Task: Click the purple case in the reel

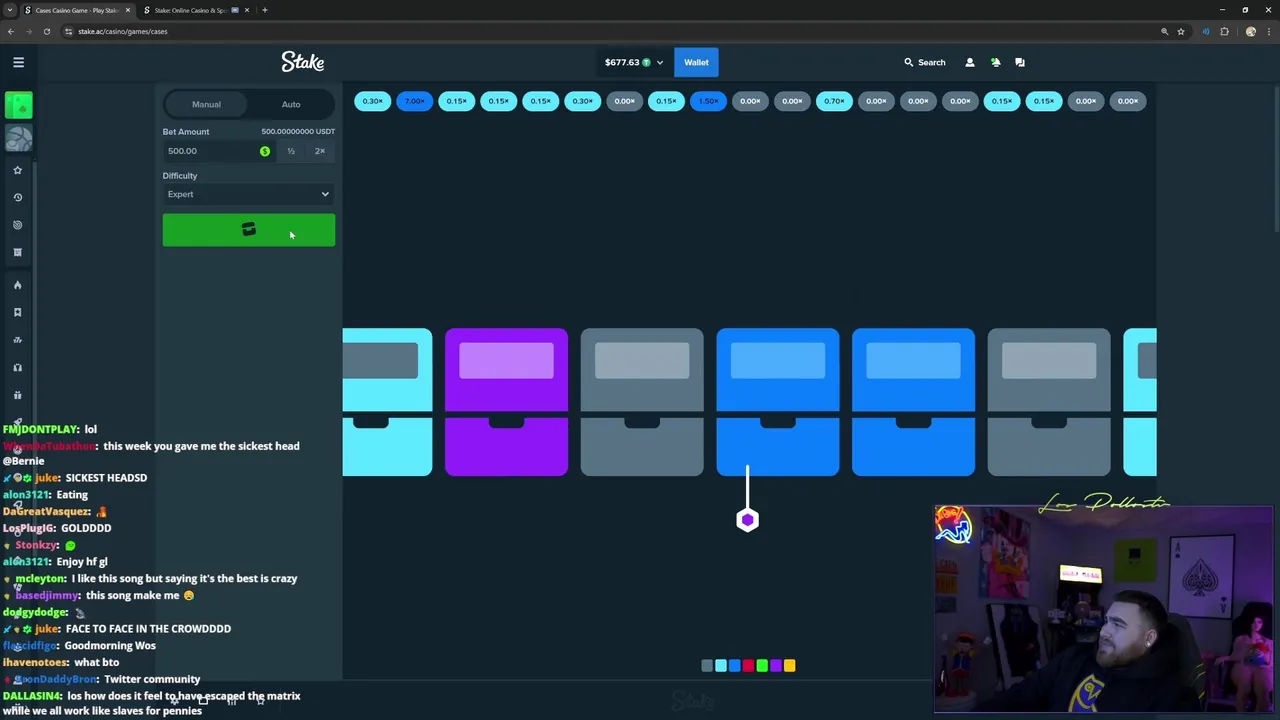Action: click(x=506, y=402)
